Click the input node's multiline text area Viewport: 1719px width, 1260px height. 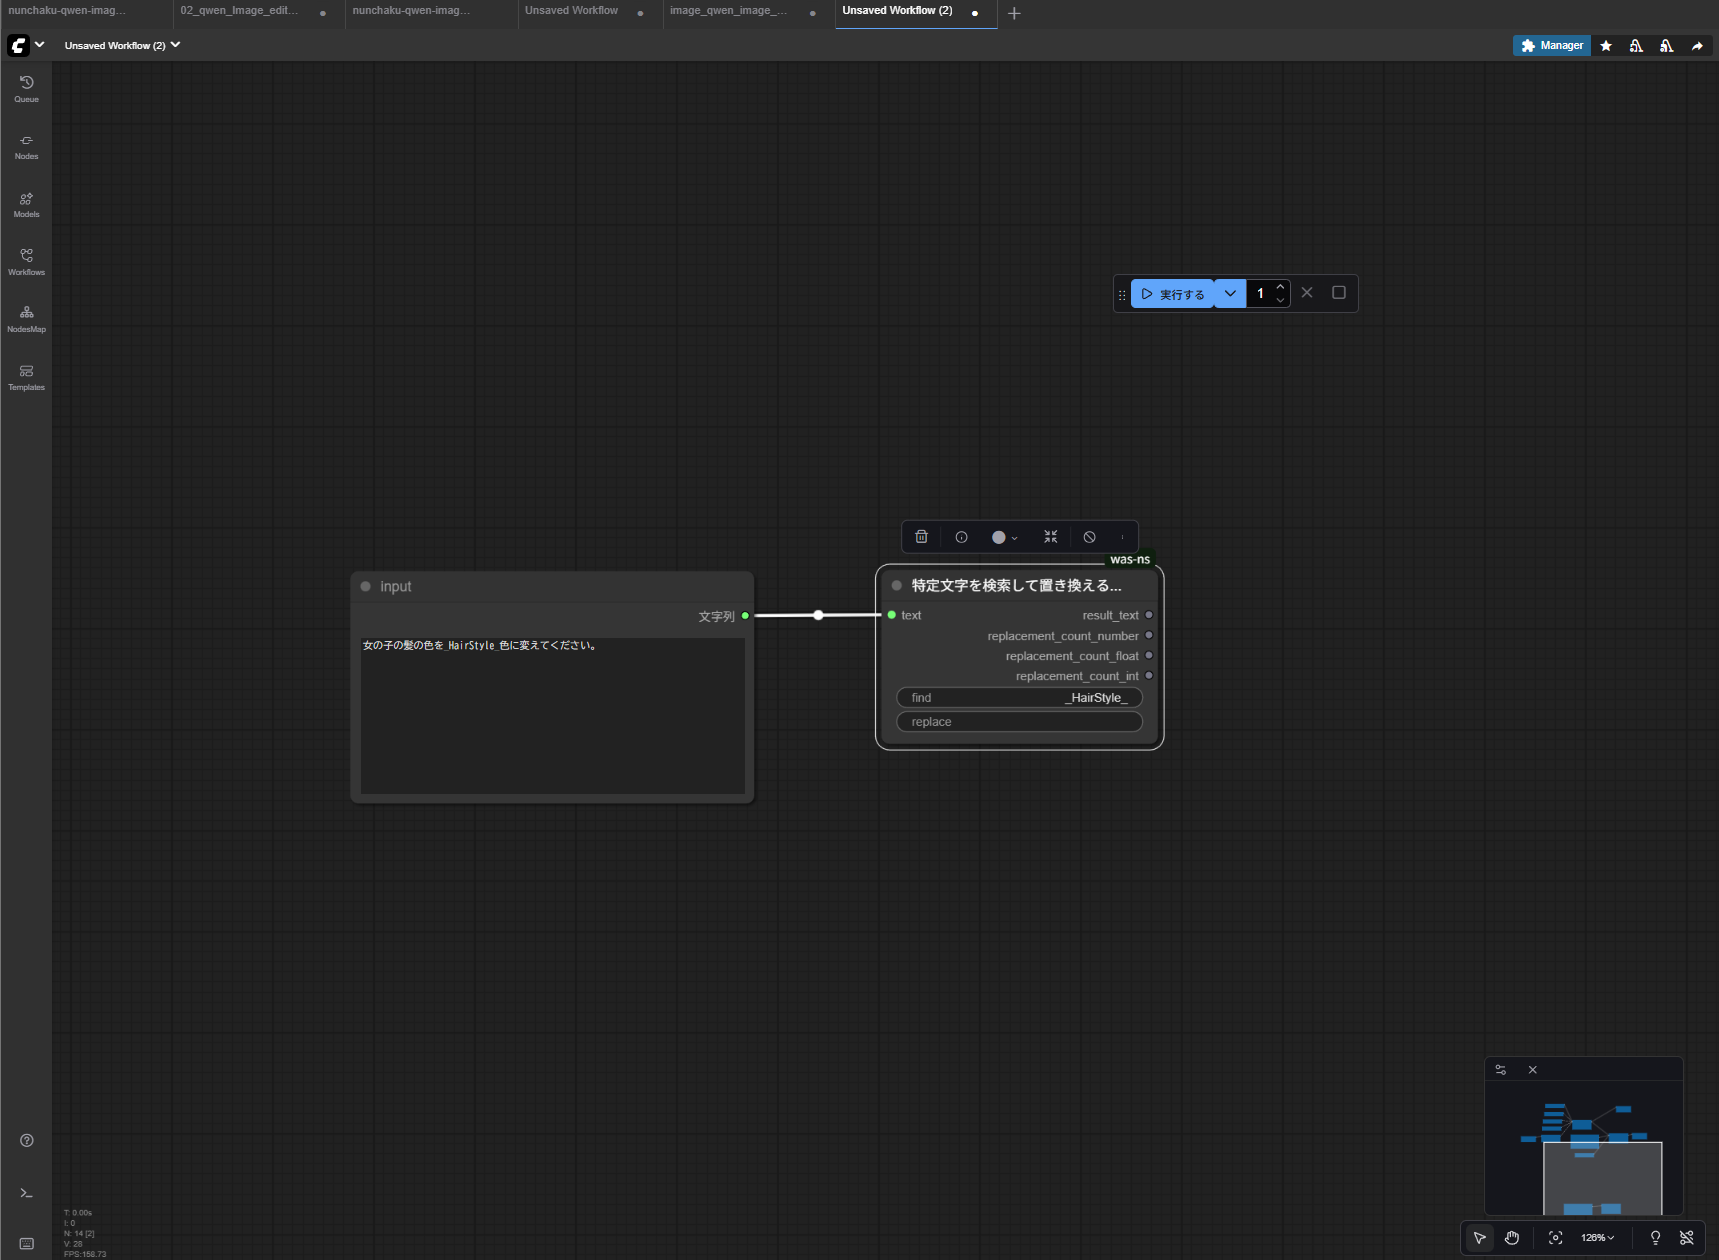tap(553, 715)
